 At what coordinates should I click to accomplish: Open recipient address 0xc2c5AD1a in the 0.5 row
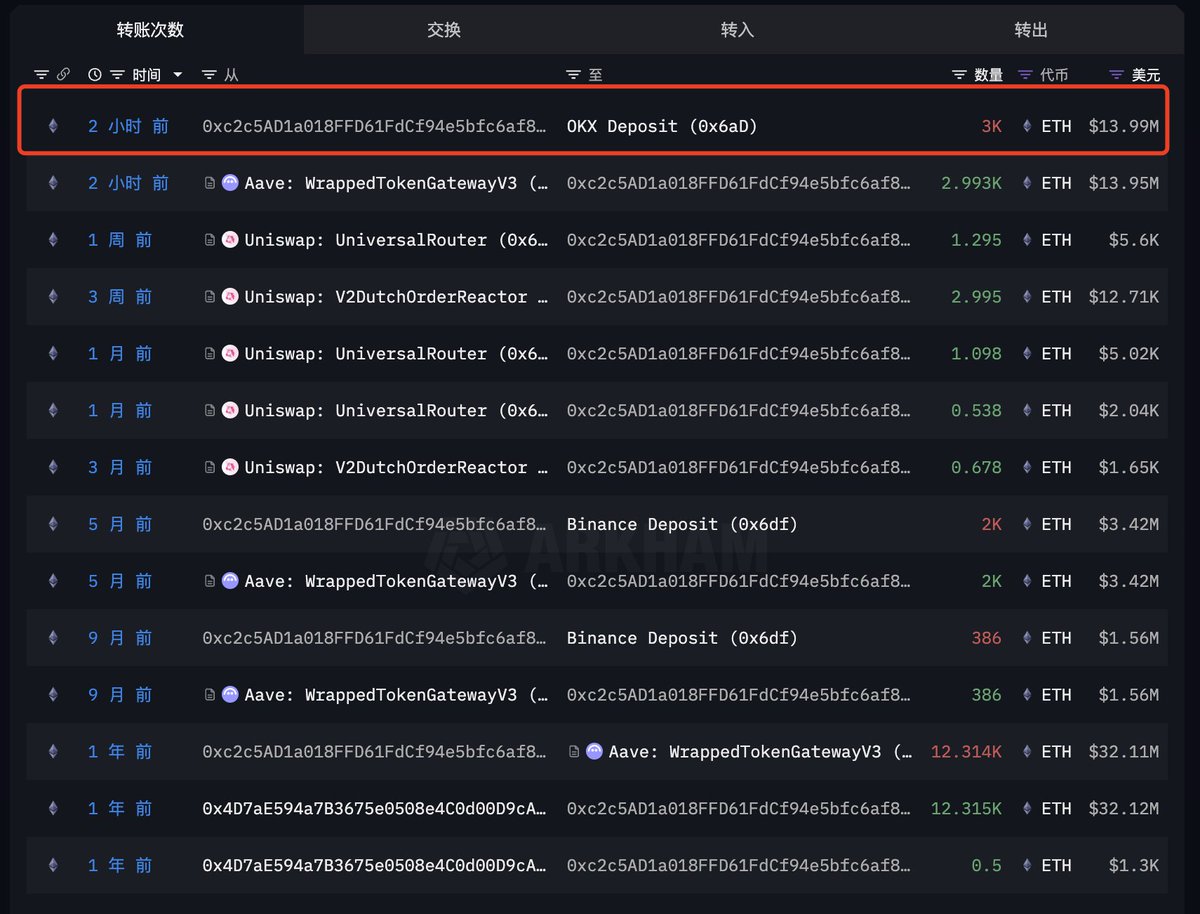pos(739,866)
